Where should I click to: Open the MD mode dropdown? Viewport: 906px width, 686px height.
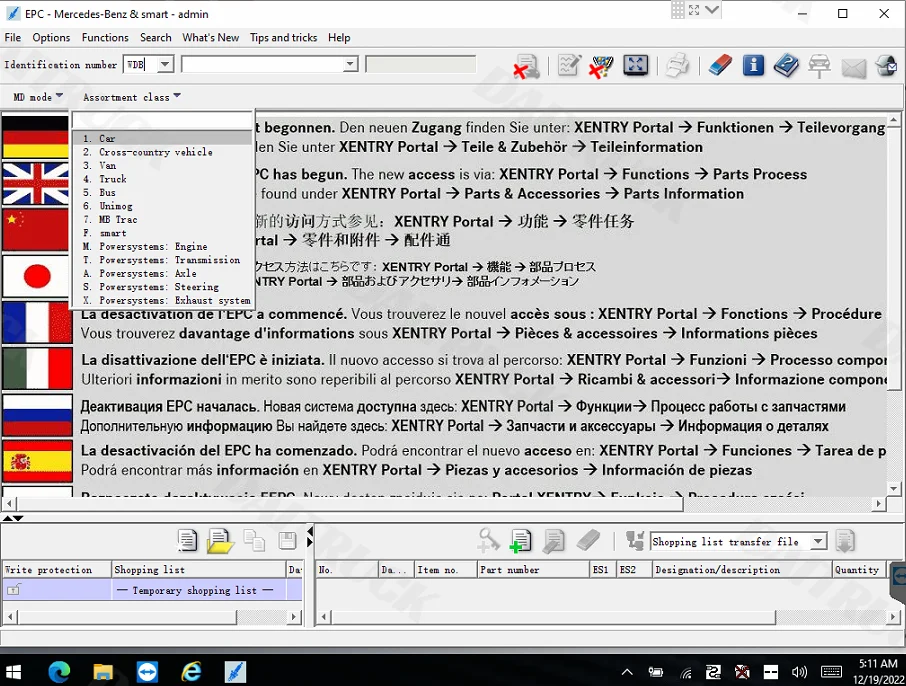point(38,97)
